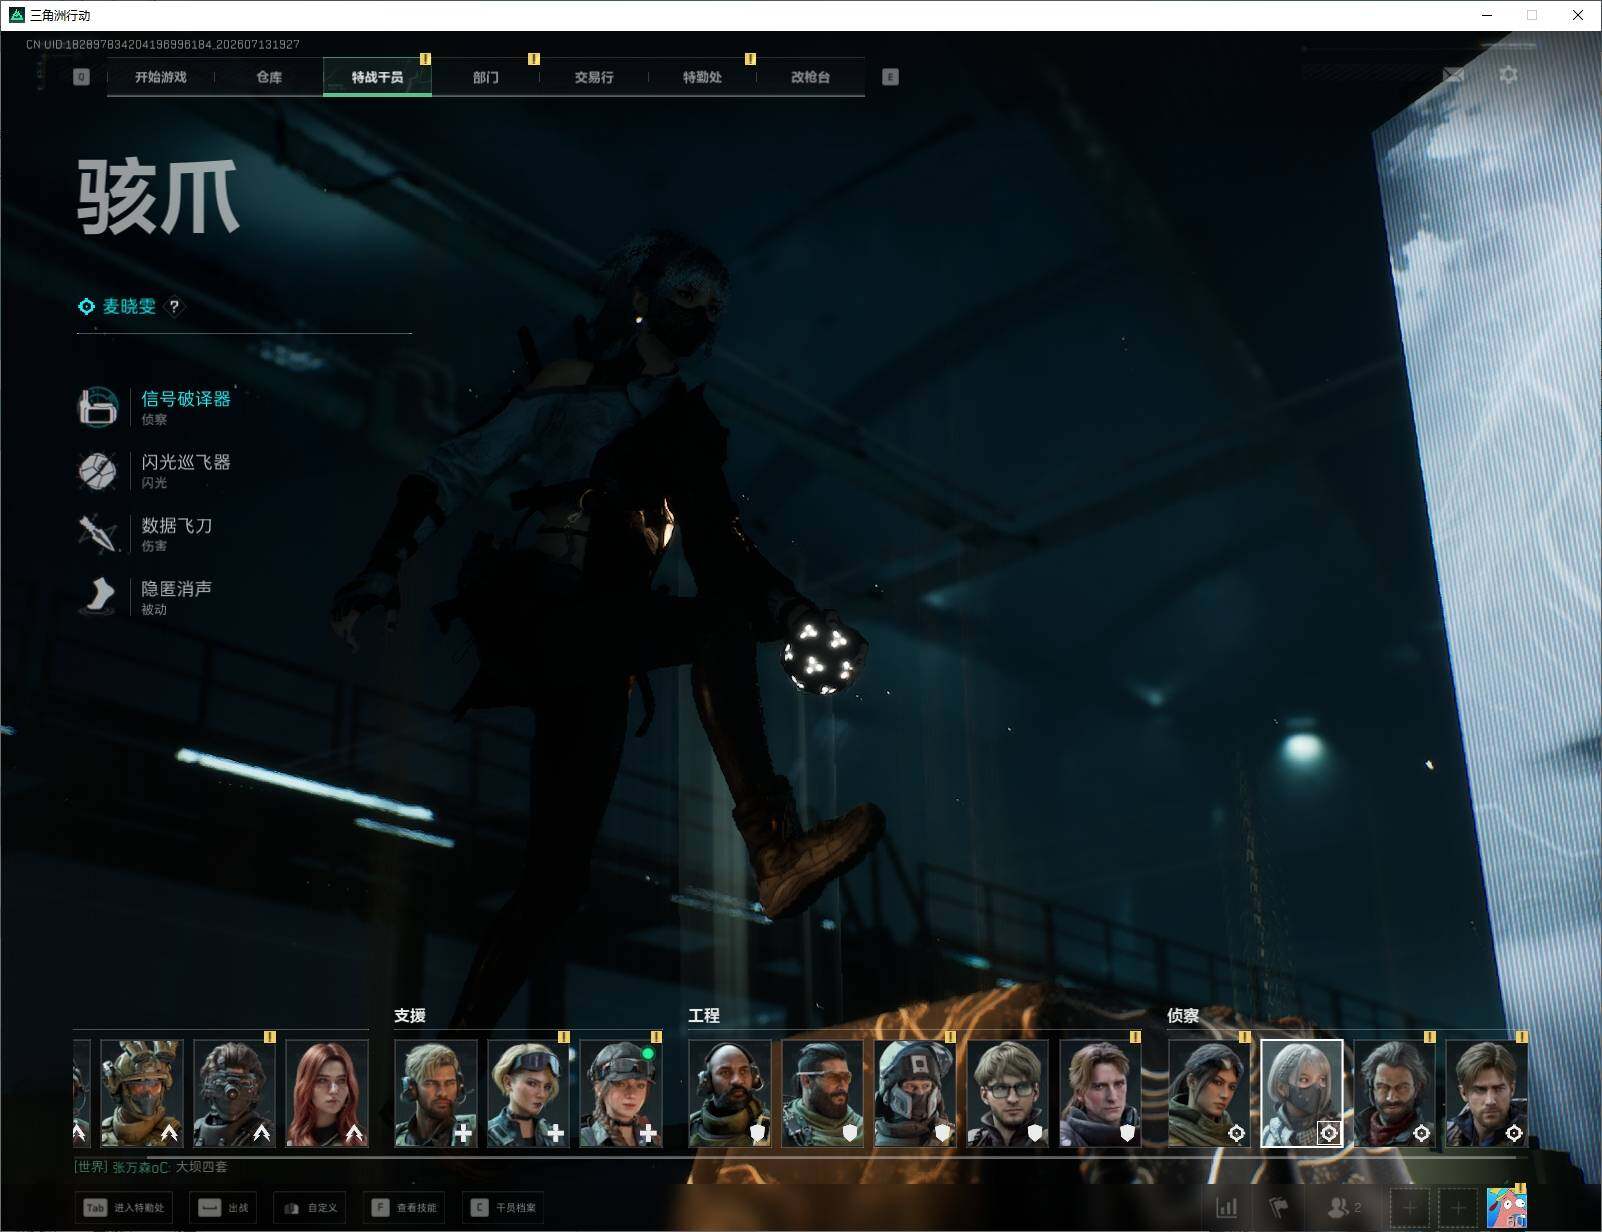Click the 数据飞刀 knife skill icon

98,533
